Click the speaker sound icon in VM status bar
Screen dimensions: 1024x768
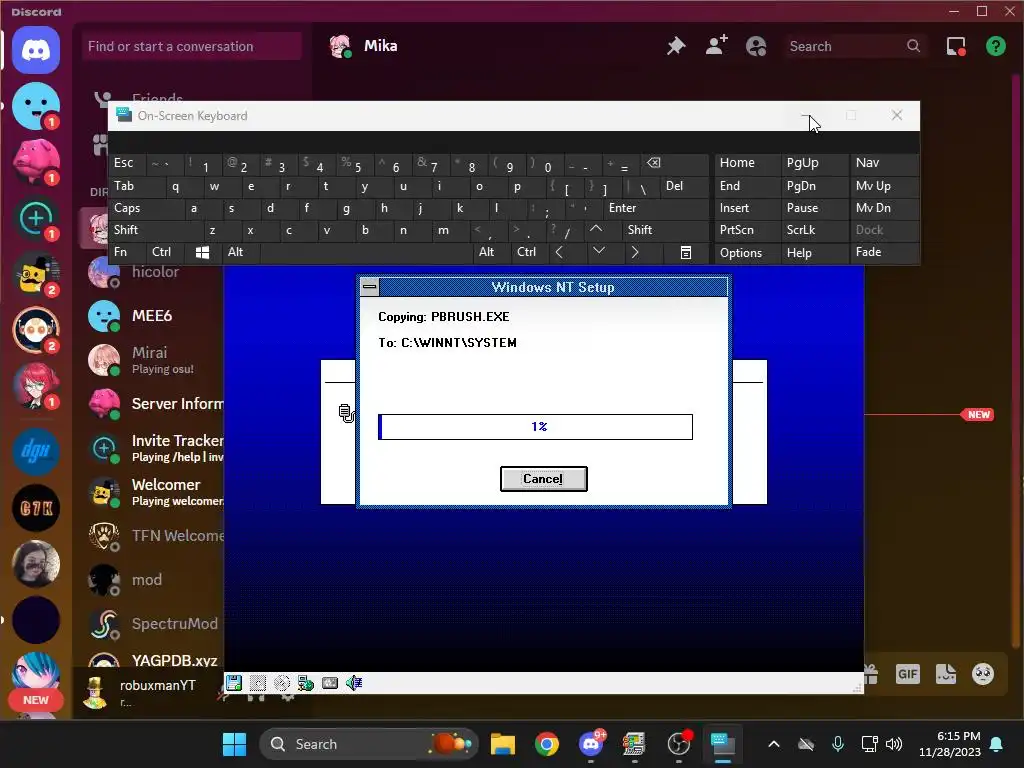click(354, 683)
